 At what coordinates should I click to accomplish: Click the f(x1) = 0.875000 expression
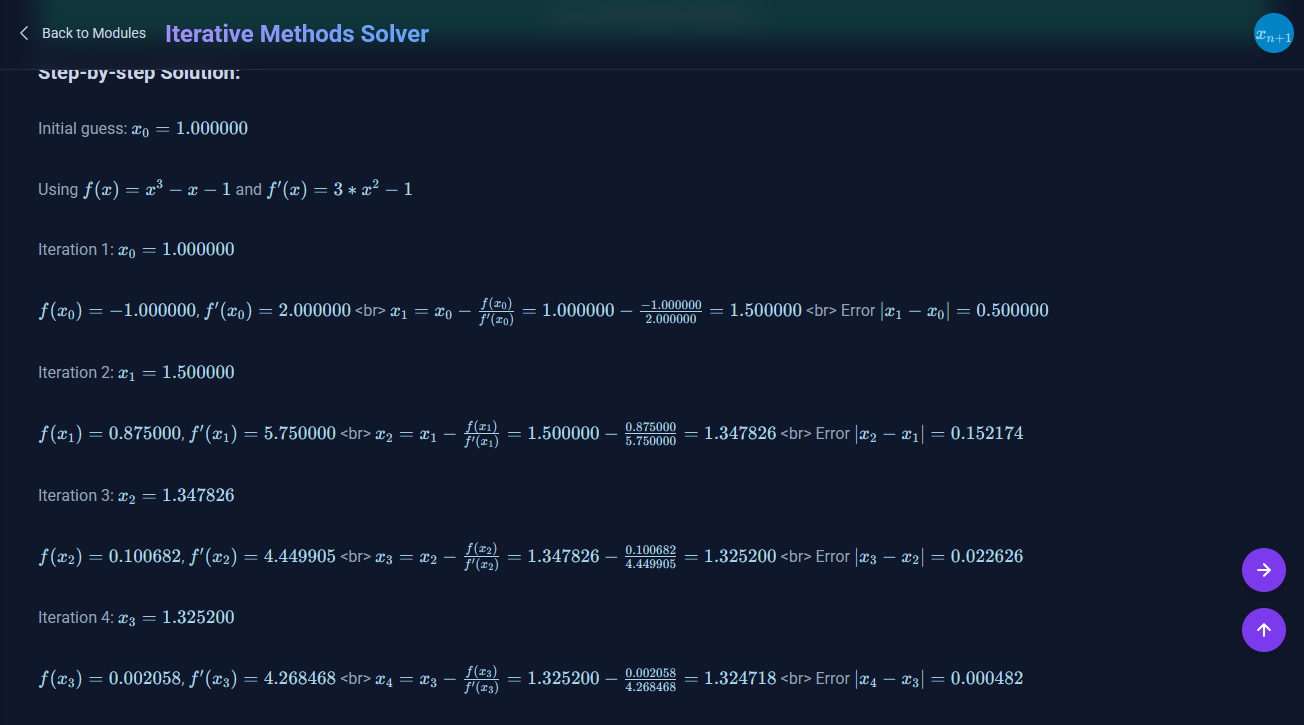[x=109, y=434]
